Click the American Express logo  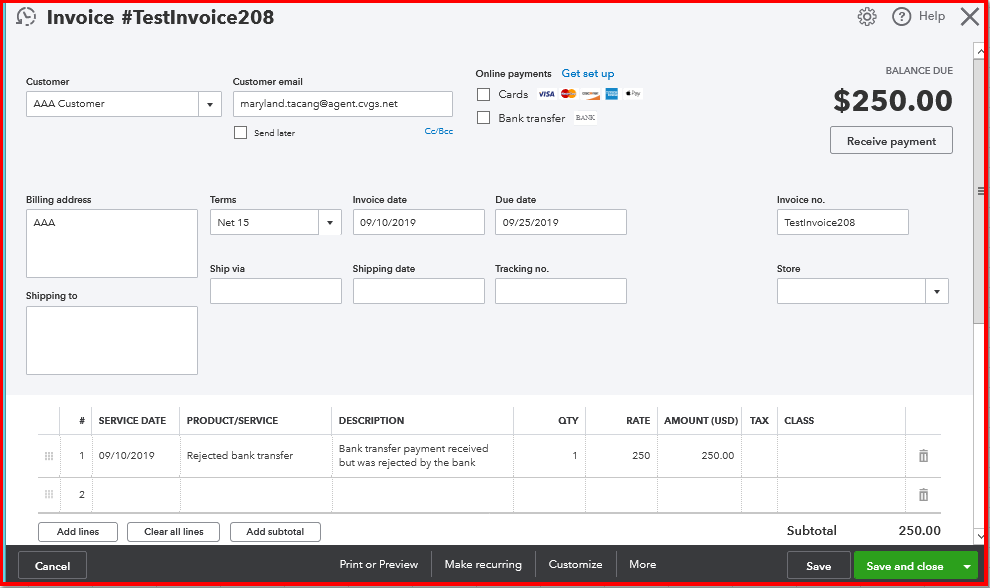[612, 93]
